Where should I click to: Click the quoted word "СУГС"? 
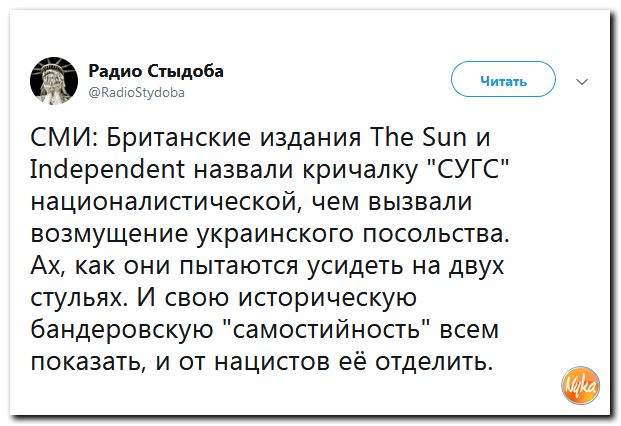coord(469,169)
